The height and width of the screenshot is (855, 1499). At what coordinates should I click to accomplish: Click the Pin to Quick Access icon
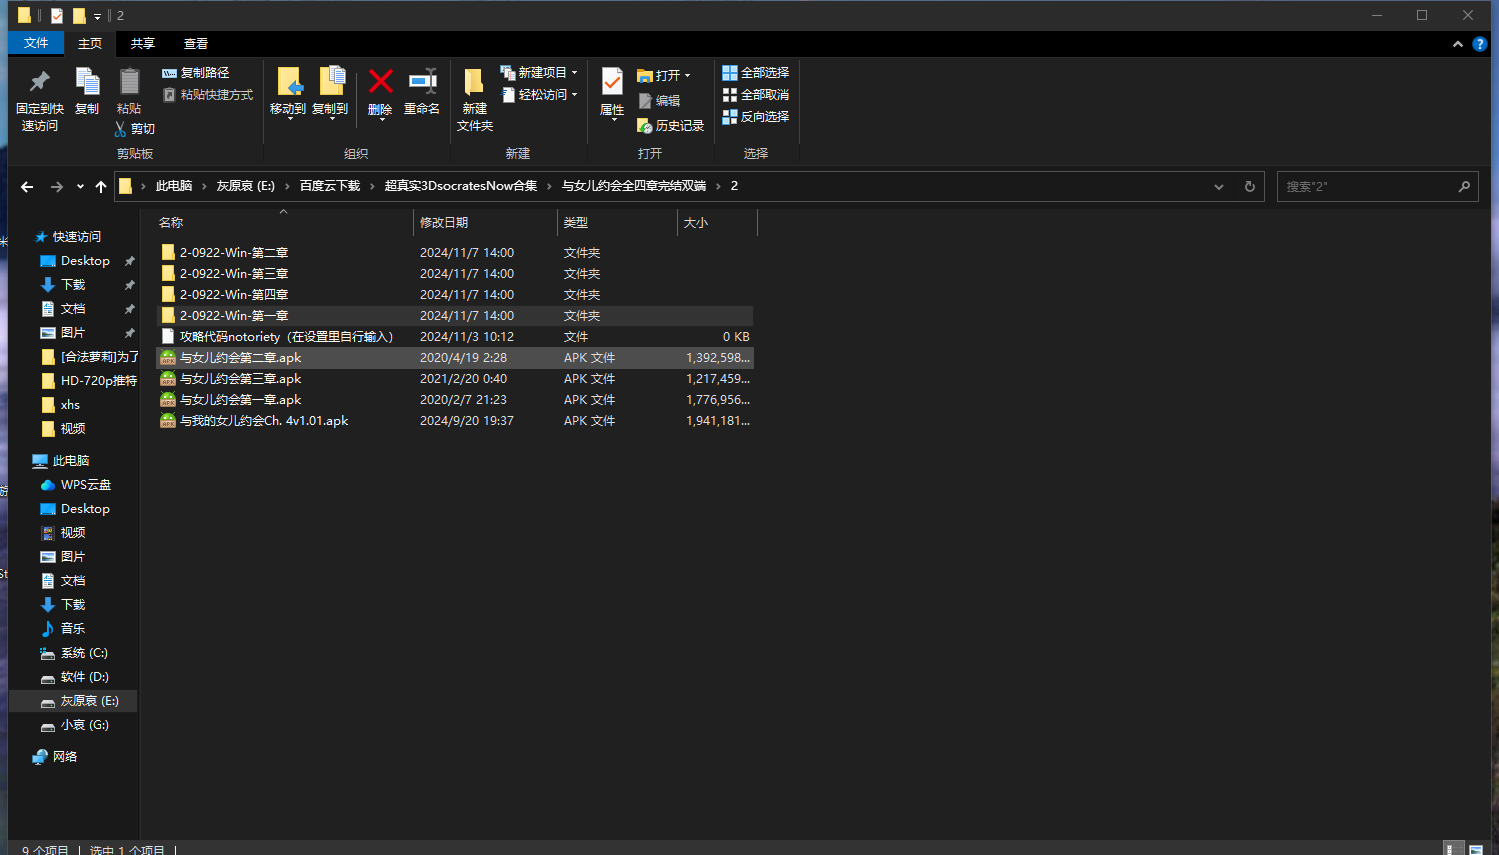[x=40, y=82]
